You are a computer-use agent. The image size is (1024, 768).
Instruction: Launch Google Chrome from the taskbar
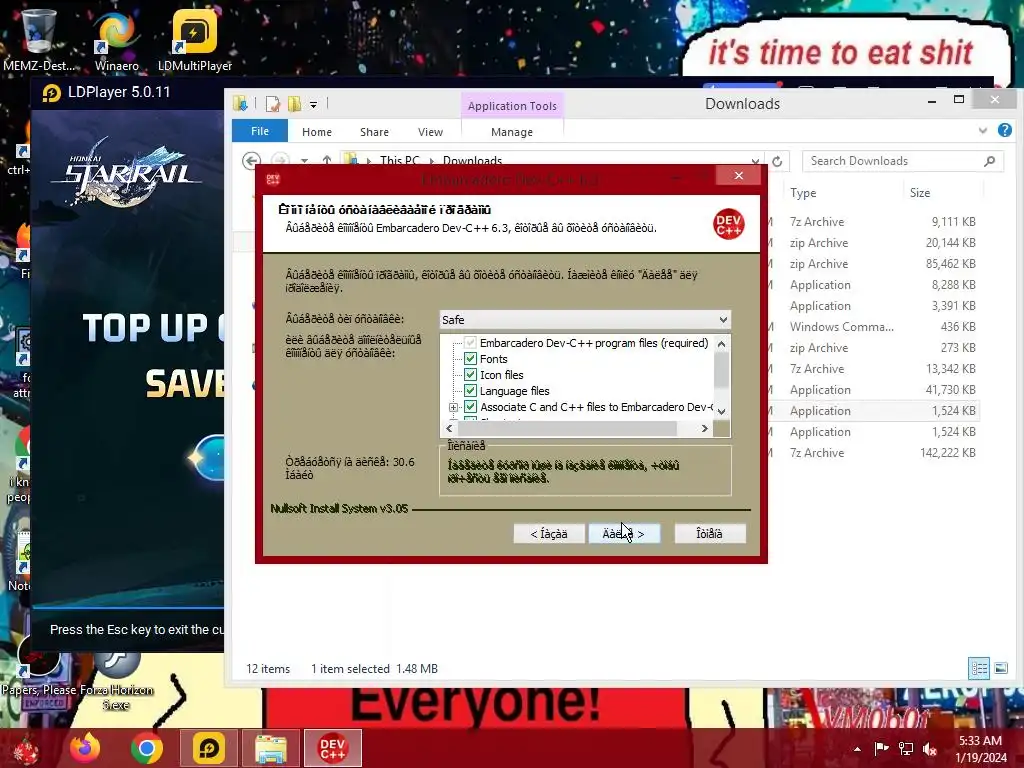click(x=146, y=748)
